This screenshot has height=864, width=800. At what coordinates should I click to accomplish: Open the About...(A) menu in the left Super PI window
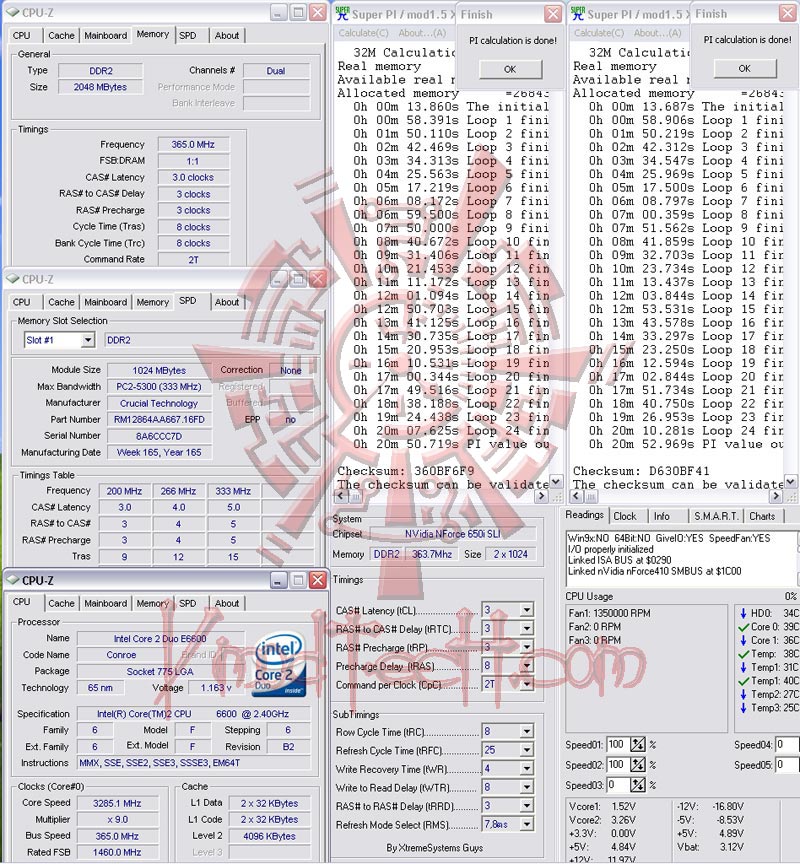[422, 33]
